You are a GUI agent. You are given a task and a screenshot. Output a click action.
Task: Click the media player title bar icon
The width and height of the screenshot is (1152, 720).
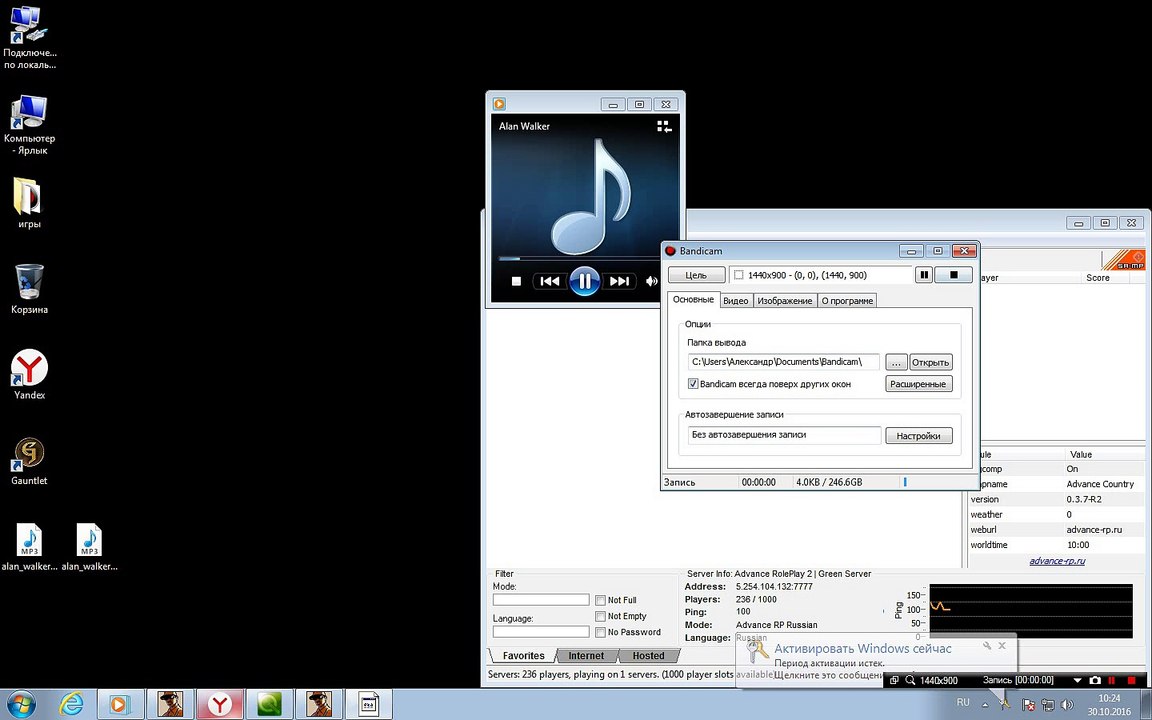pos(500,104)
